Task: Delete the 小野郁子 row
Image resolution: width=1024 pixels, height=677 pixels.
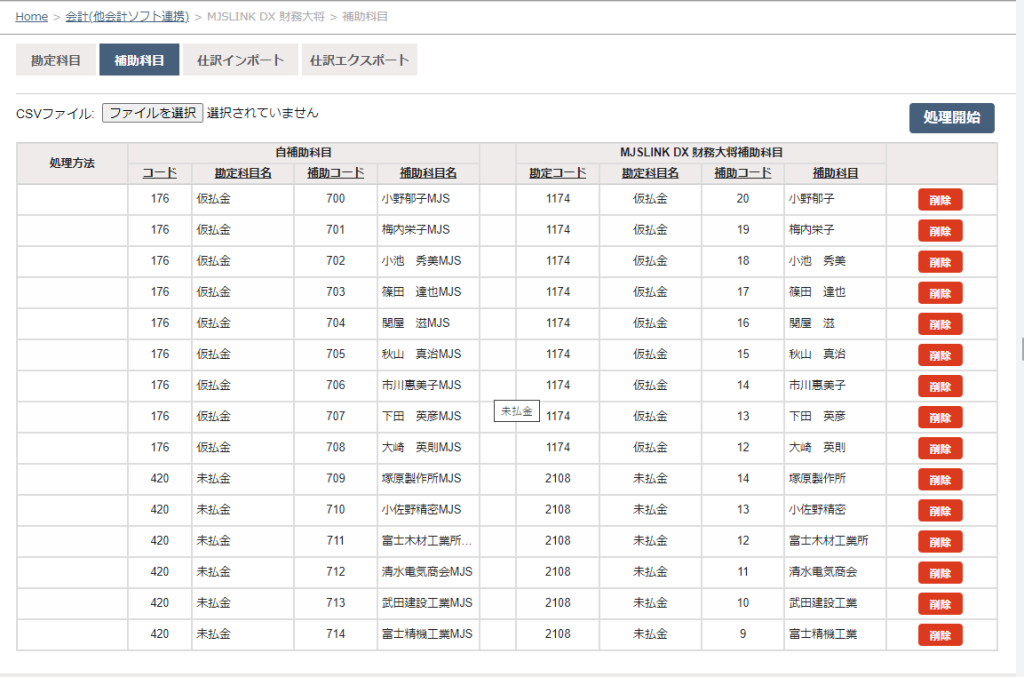Action: coord(940,200)
